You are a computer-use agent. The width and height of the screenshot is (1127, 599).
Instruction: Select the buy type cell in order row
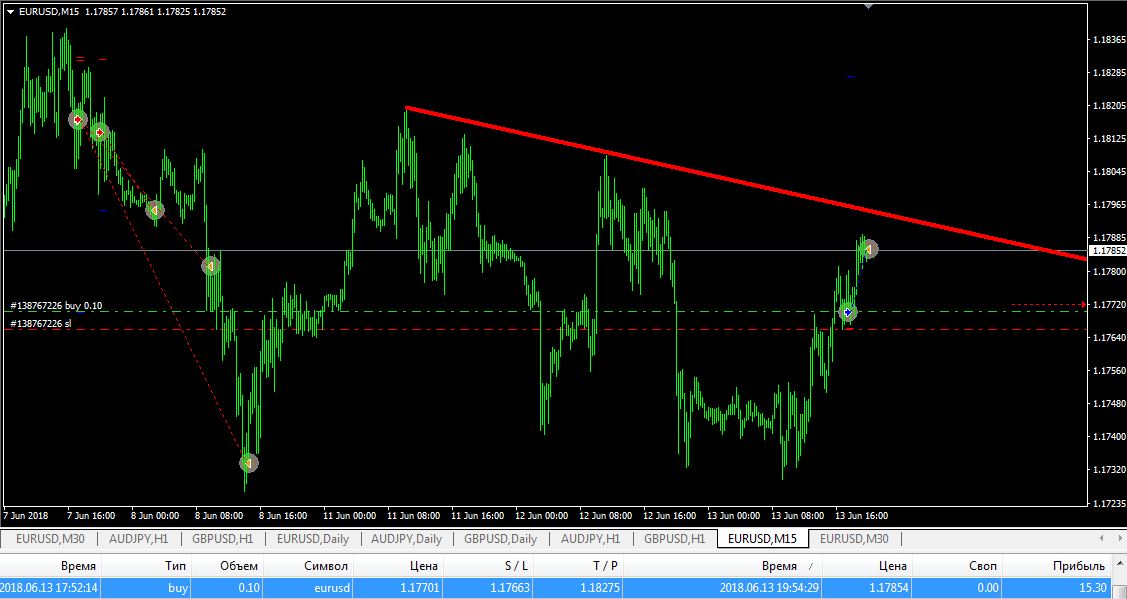[x=177, y=587]
